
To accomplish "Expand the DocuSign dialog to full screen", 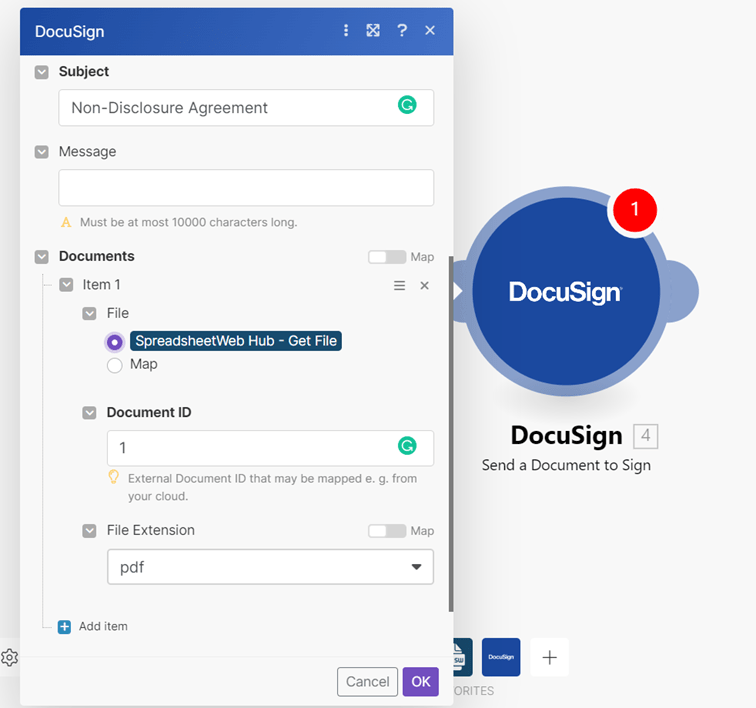I will (373, 31).
